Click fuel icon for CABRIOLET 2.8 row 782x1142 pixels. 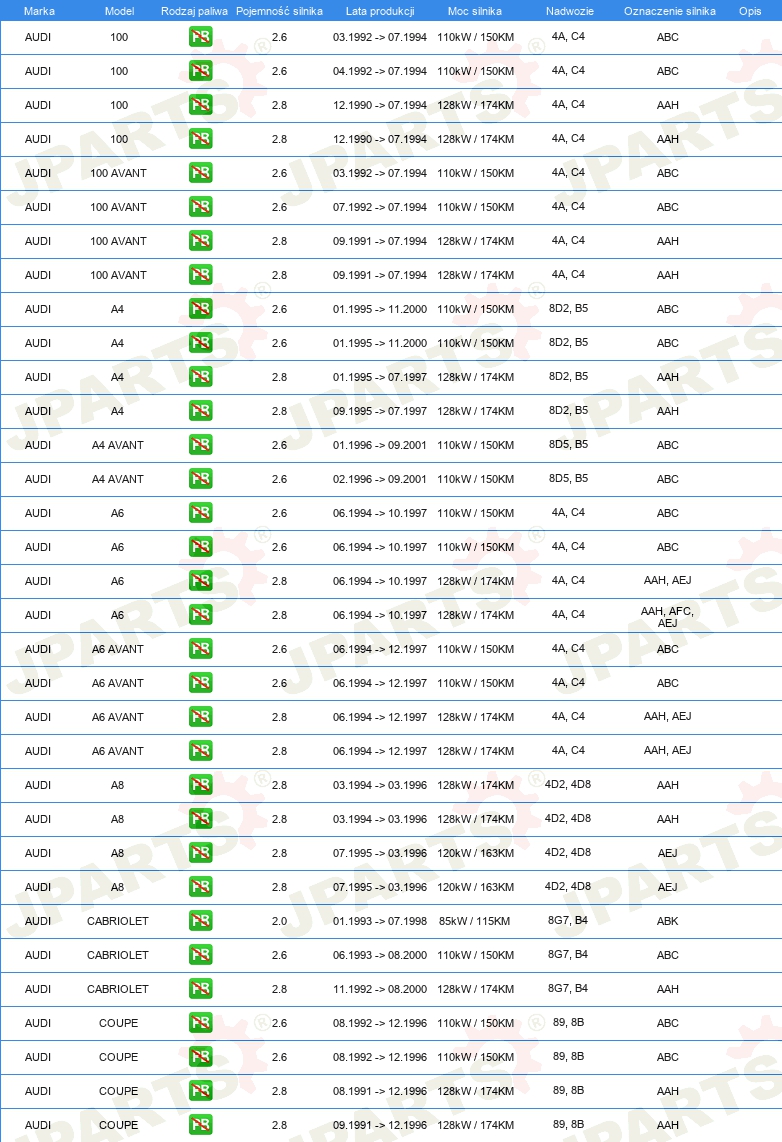click(200, 988)
